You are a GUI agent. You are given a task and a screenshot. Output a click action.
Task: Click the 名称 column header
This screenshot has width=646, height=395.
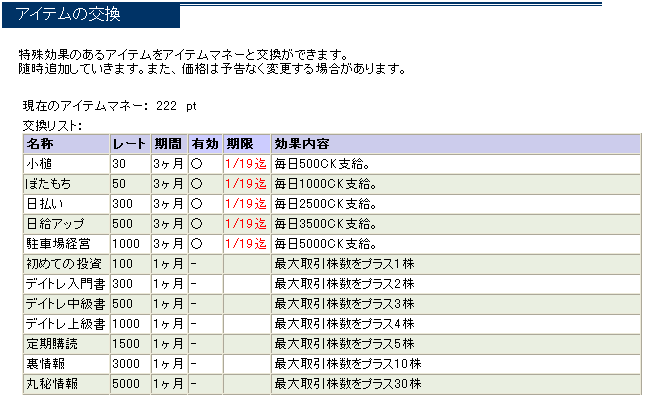coord(40,144)
